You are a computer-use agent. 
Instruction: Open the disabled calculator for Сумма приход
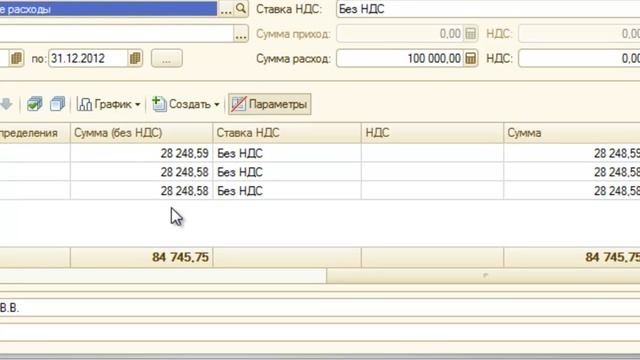click(471, 33)
